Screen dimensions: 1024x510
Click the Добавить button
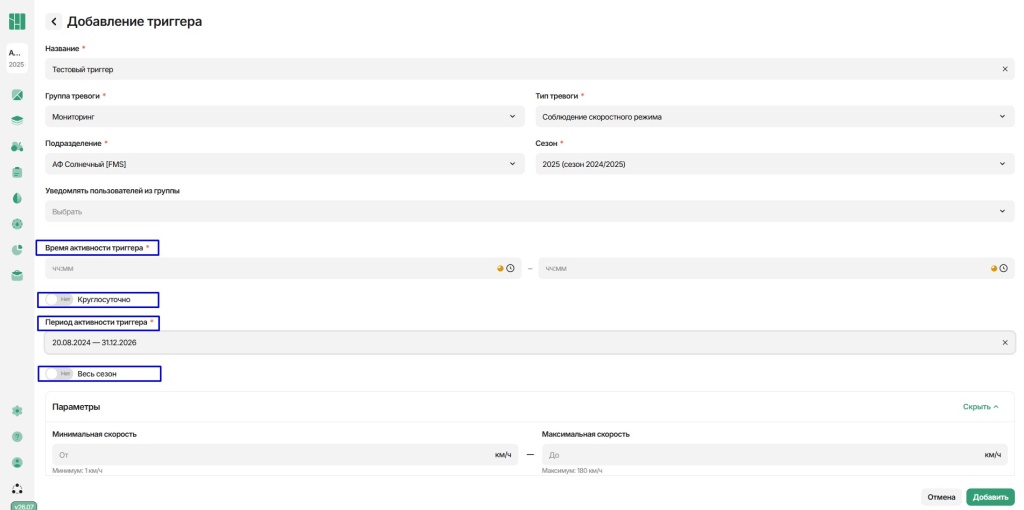coord(991,497)
